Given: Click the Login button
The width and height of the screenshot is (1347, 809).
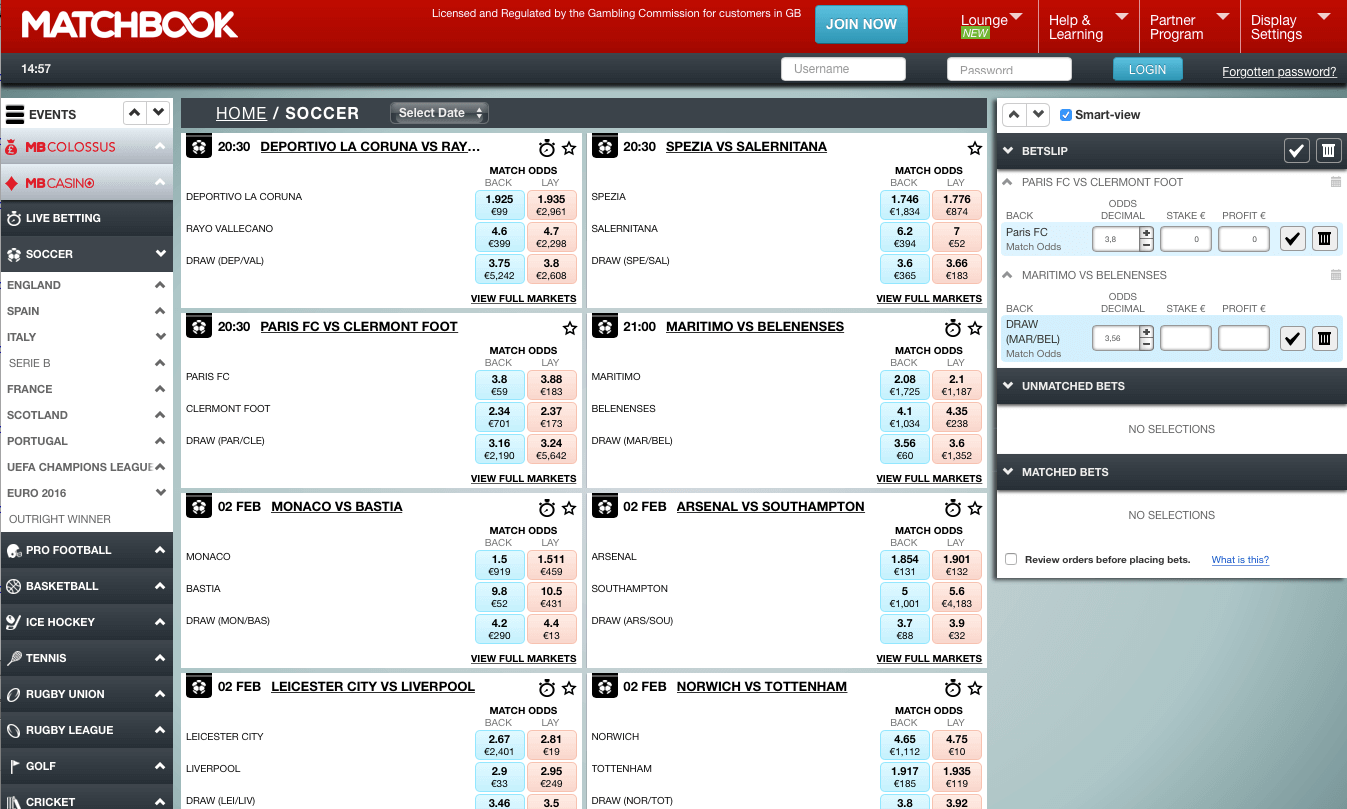Looking at the screenshot, I should coord(1147,69).
